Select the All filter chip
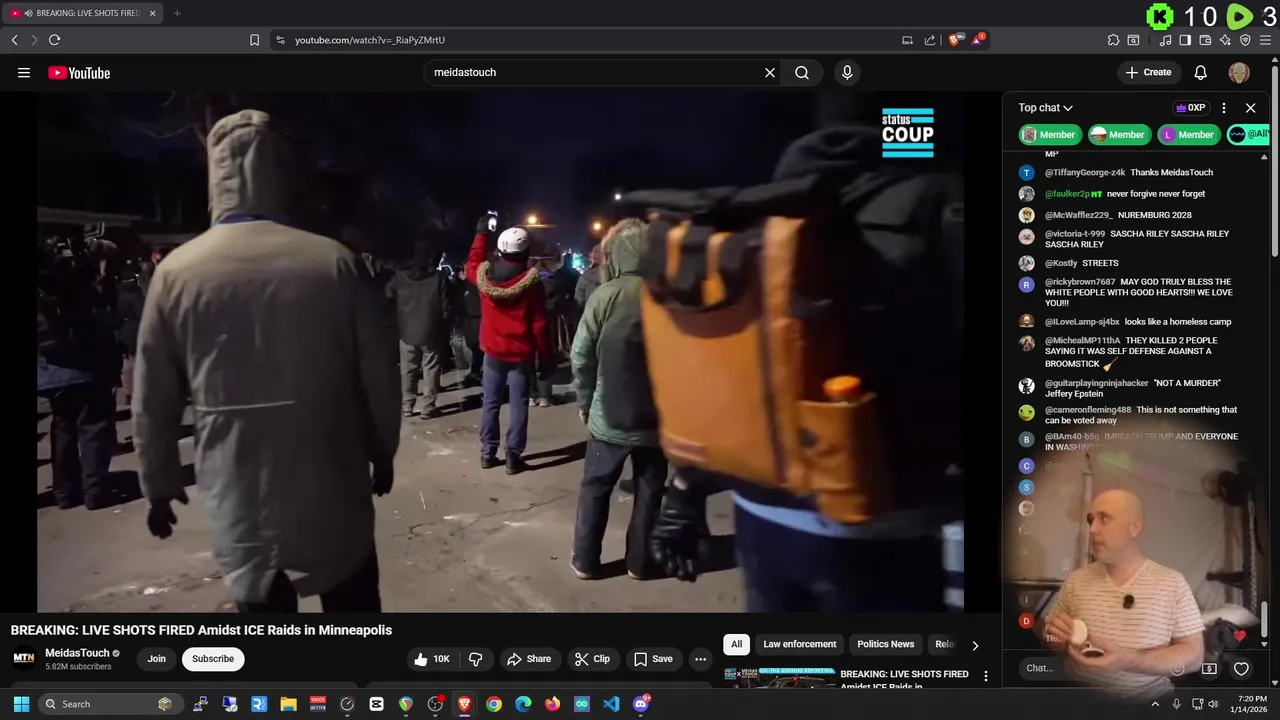Screen dimensions: 1280x720 coord(736,644)
